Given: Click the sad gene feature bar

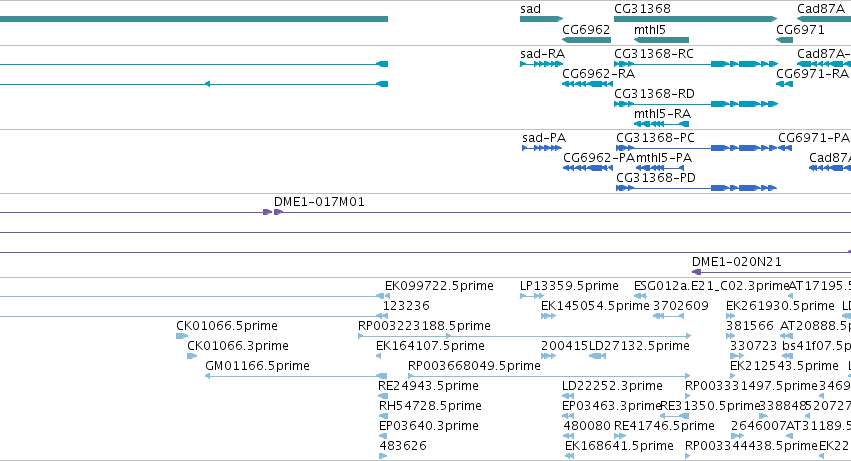Looking at the screenshot, I should click(x=541, y=19).
